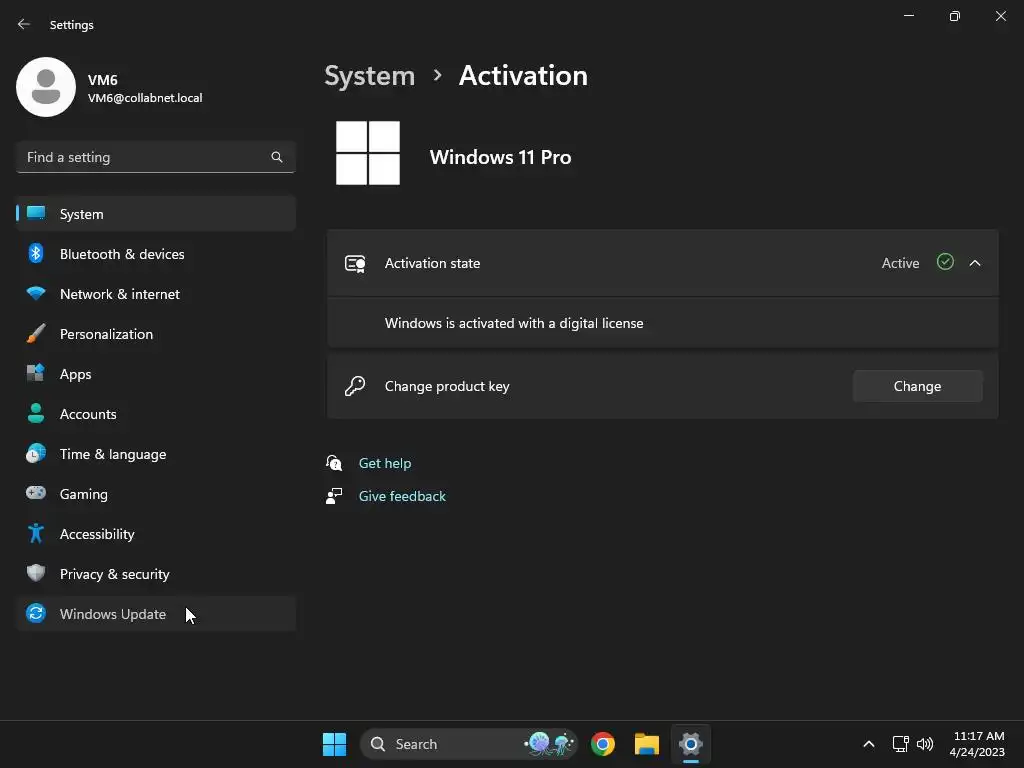Click the Privacy & security shield icon

click(x=36, y=573)
